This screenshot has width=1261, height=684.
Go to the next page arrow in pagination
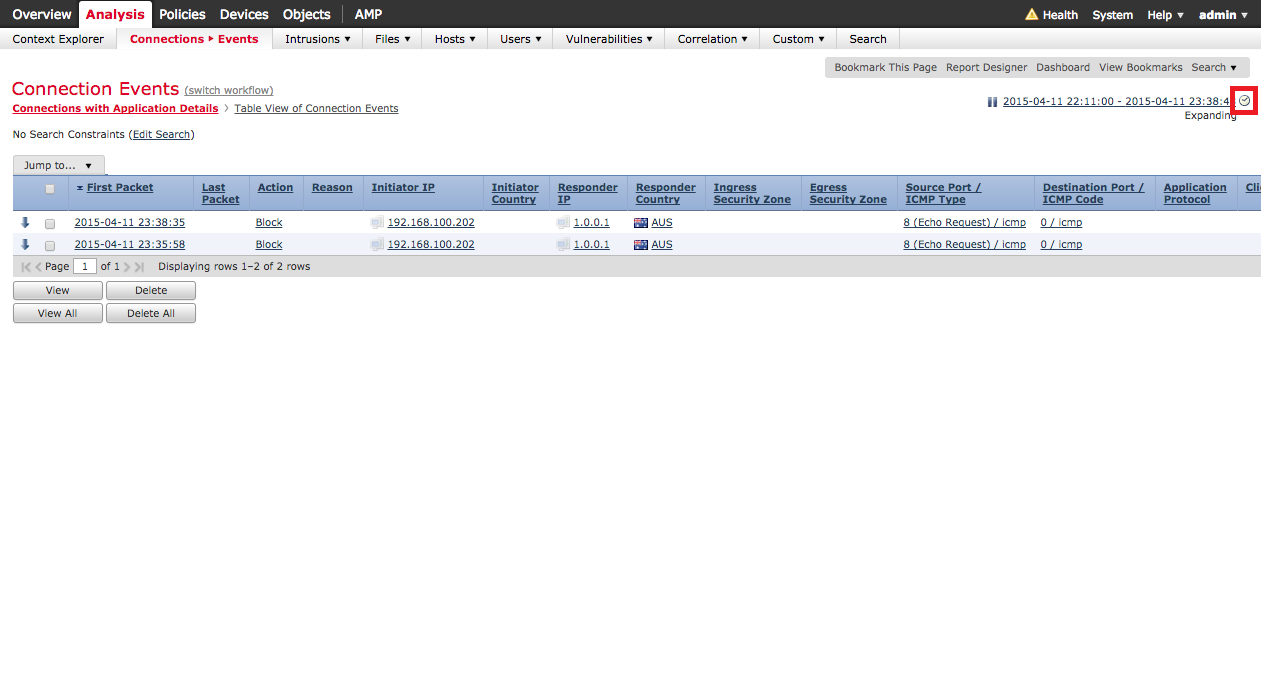(x=127, y=267)
